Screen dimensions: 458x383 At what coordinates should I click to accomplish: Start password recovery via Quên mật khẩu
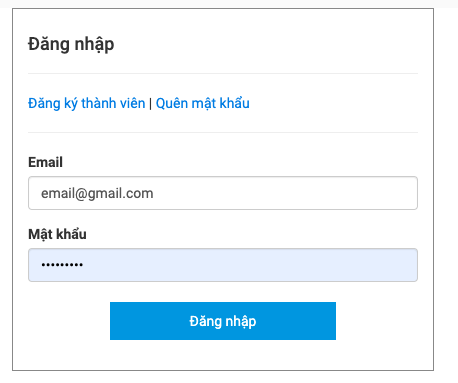pos(203,103)
